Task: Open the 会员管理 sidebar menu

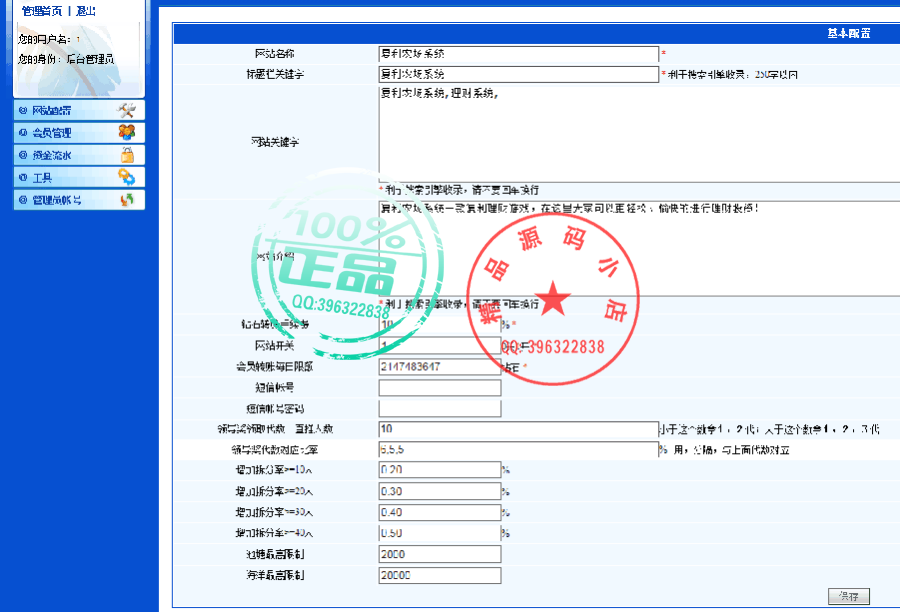Action: pos(79,133)
